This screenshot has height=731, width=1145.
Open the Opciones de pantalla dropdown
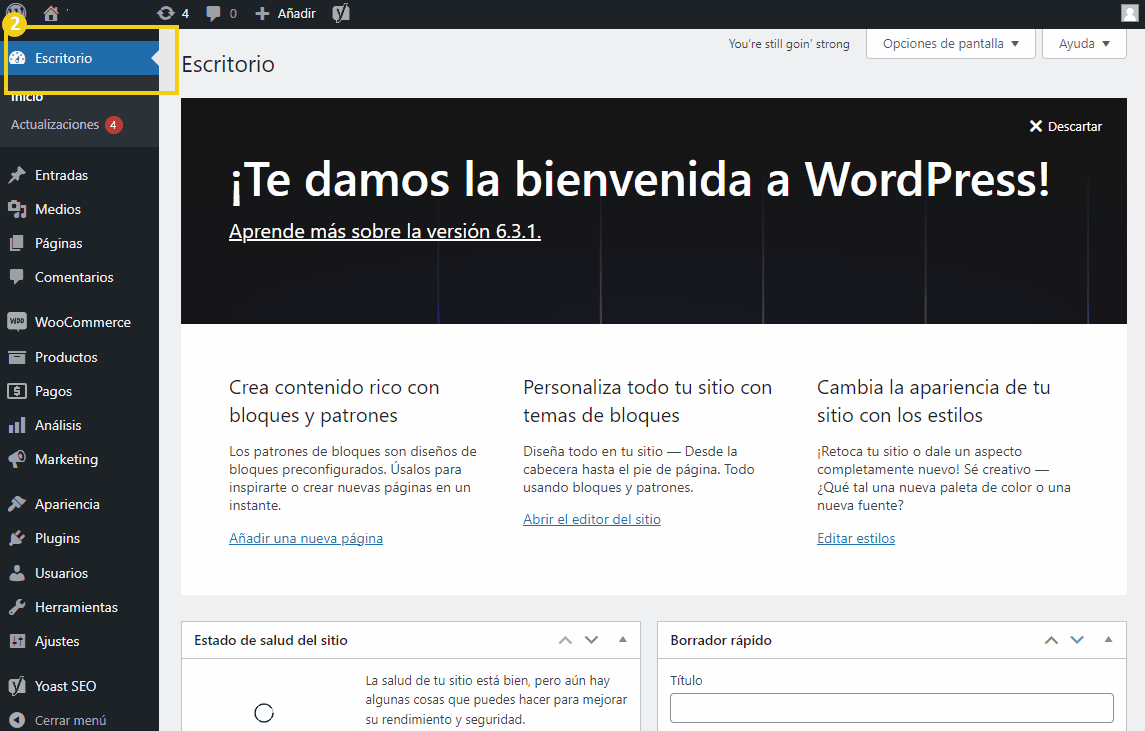951,44
